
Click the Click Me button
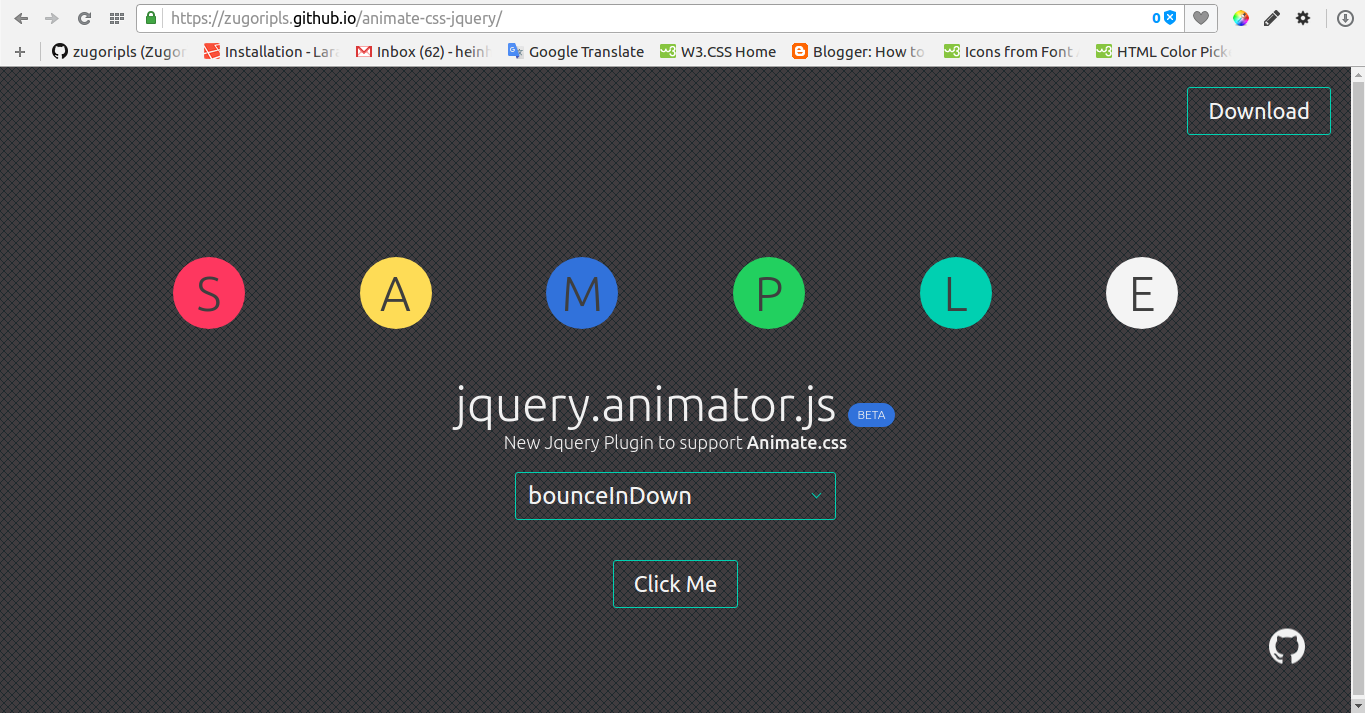pos(675,584)
